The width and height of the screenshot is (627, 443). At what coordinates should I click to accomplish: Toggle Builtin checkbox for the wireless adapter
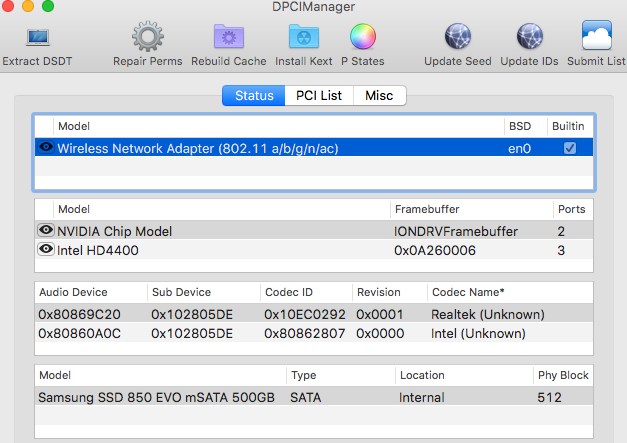569,148
